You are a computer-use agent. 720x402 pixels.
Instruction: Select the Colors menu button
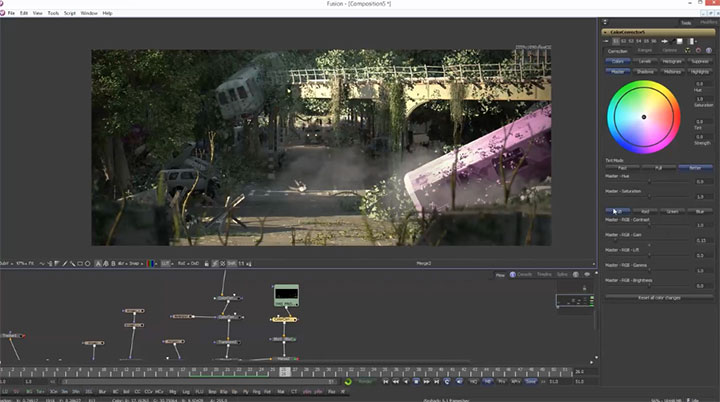[x=618, y=61]
